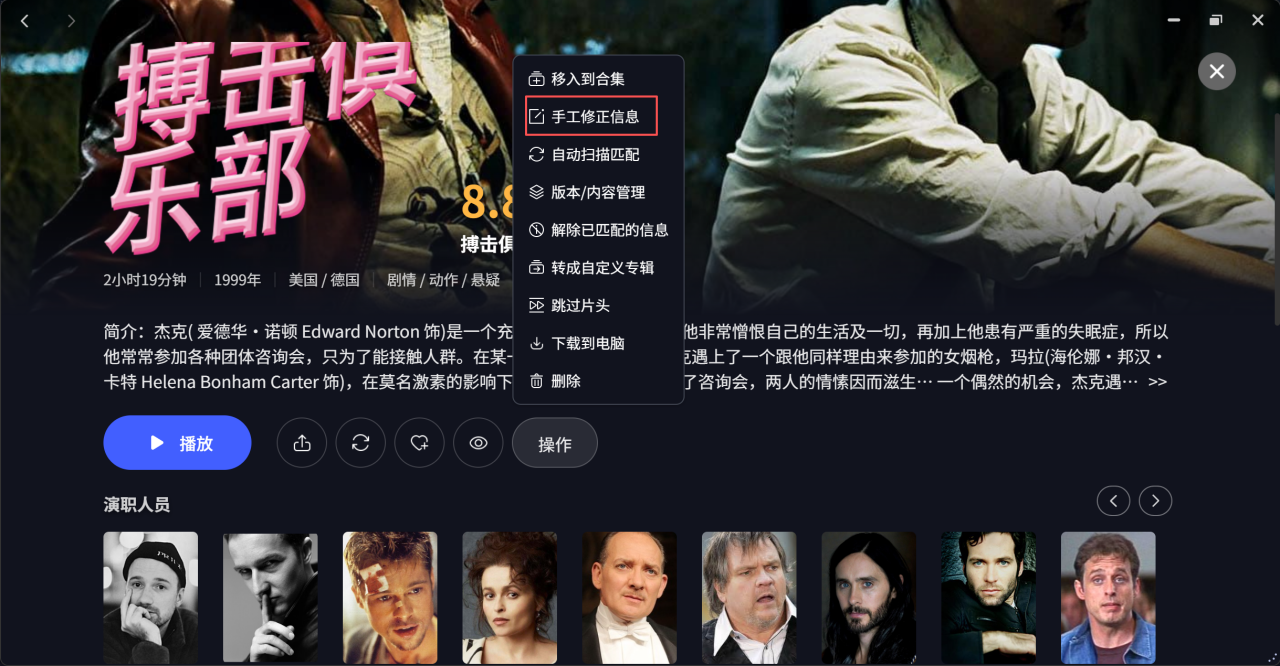Add movie to favorites with heart icon
Screen dimensions: 1280x666
tap(420, 443)
